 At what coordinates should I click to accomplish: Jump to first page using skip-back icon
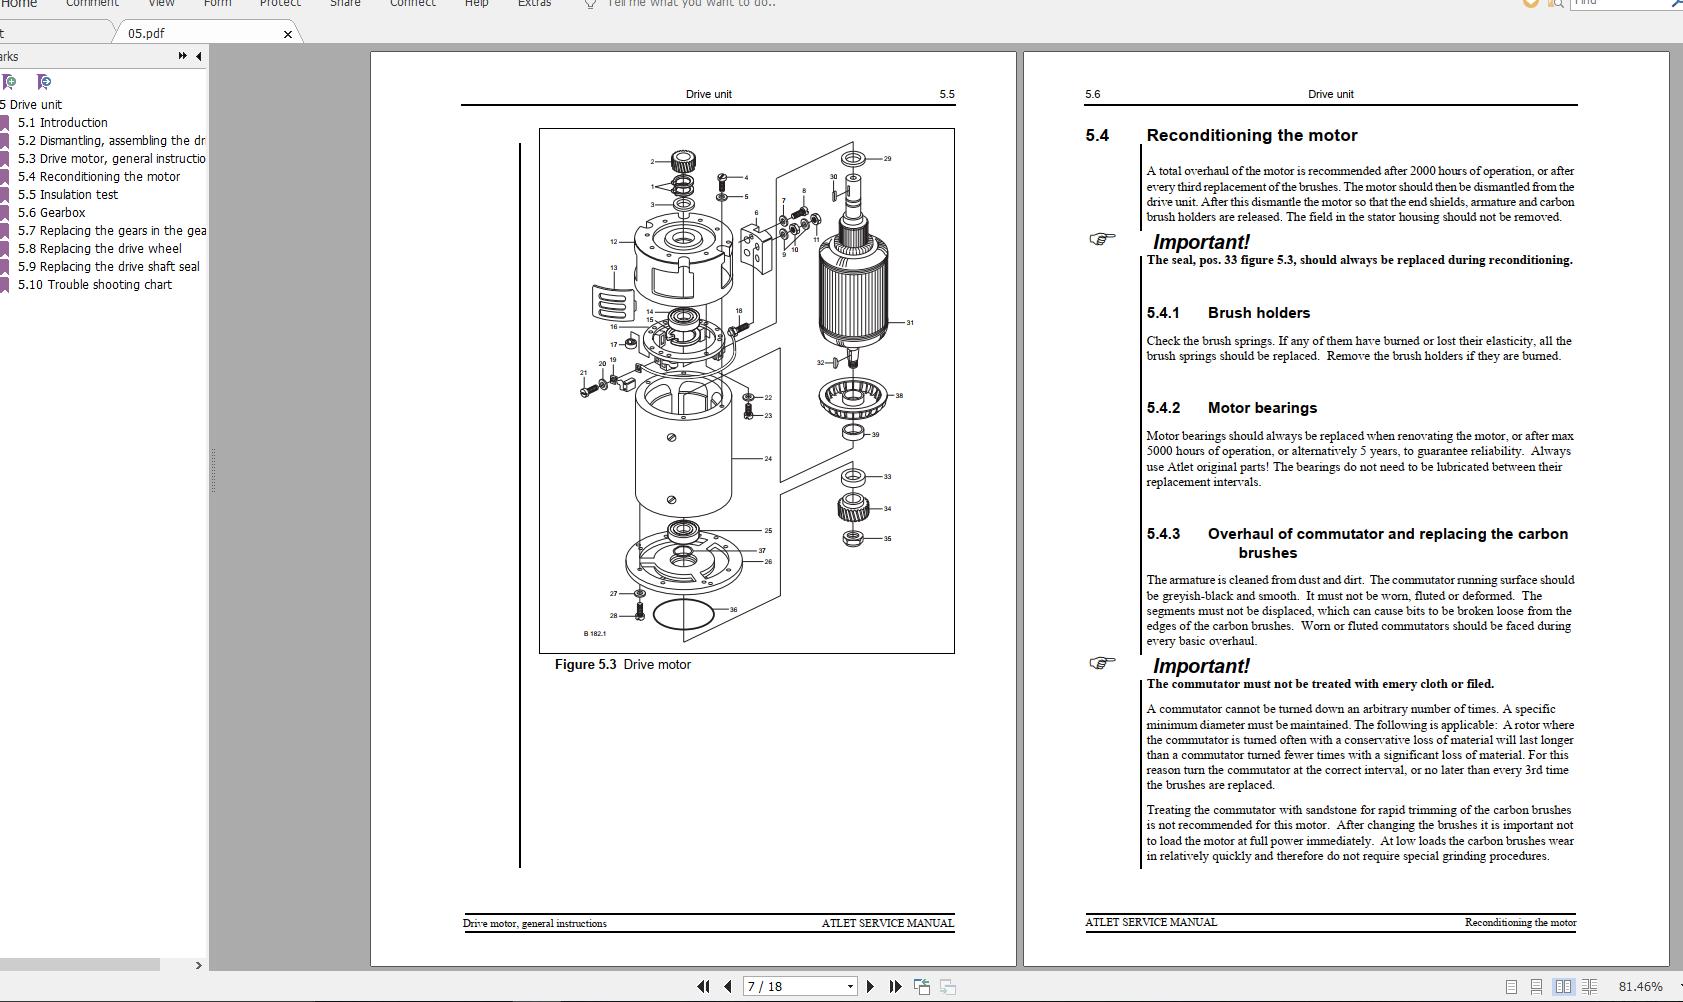[704, 986]
